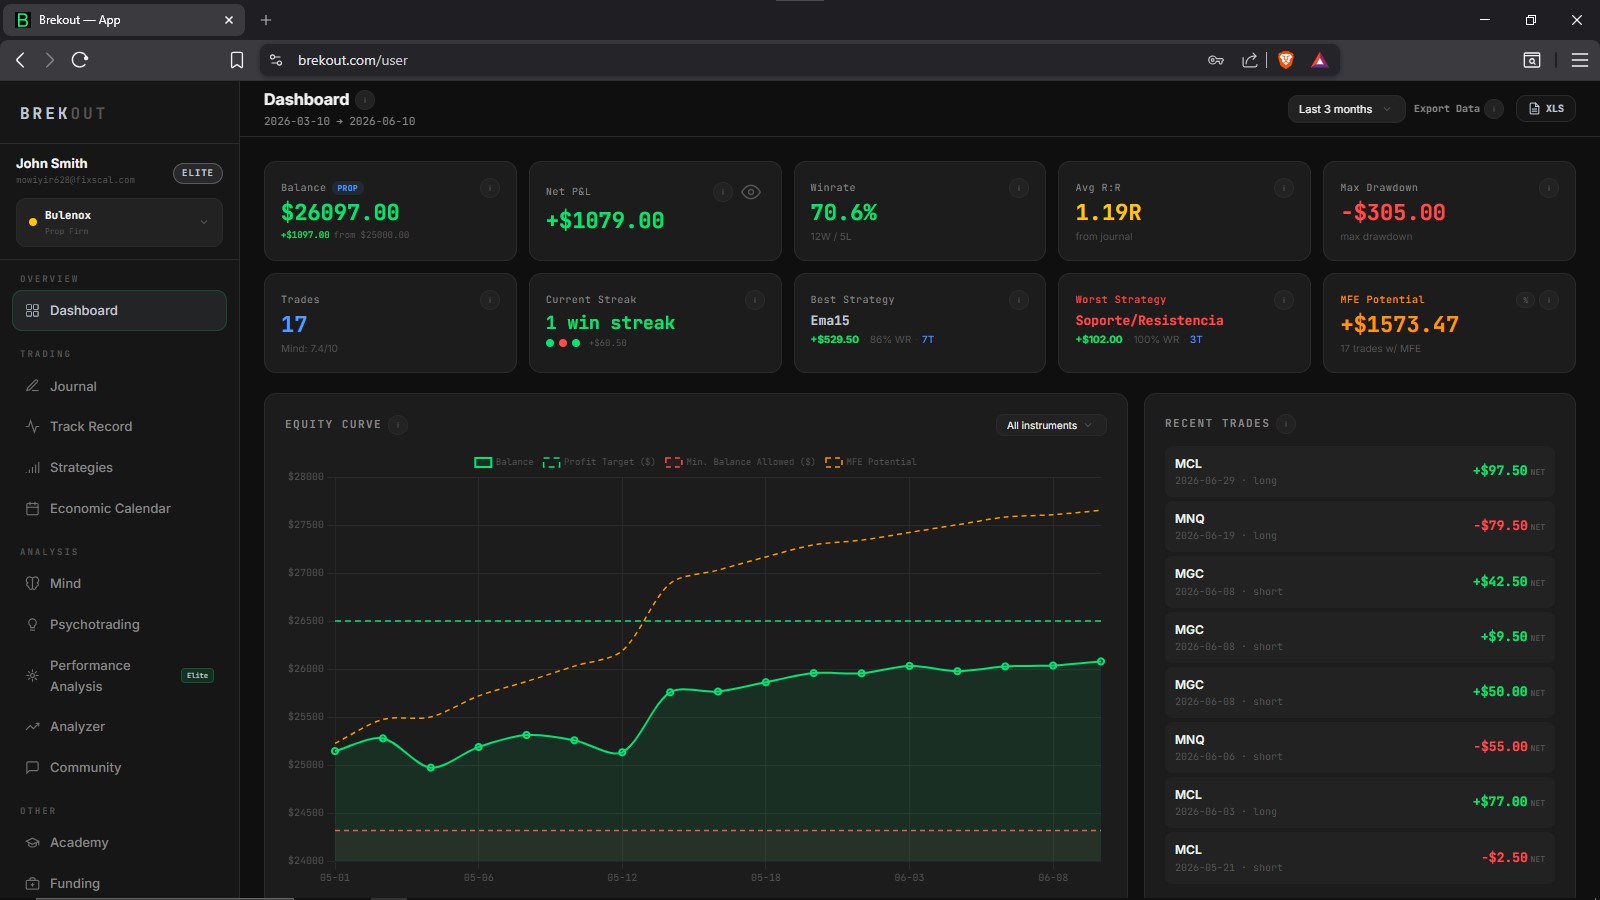This screenshot has height=900, width=1600.
Task: Click the Academy graduation cap icon
Action: (x=32, y=842)
